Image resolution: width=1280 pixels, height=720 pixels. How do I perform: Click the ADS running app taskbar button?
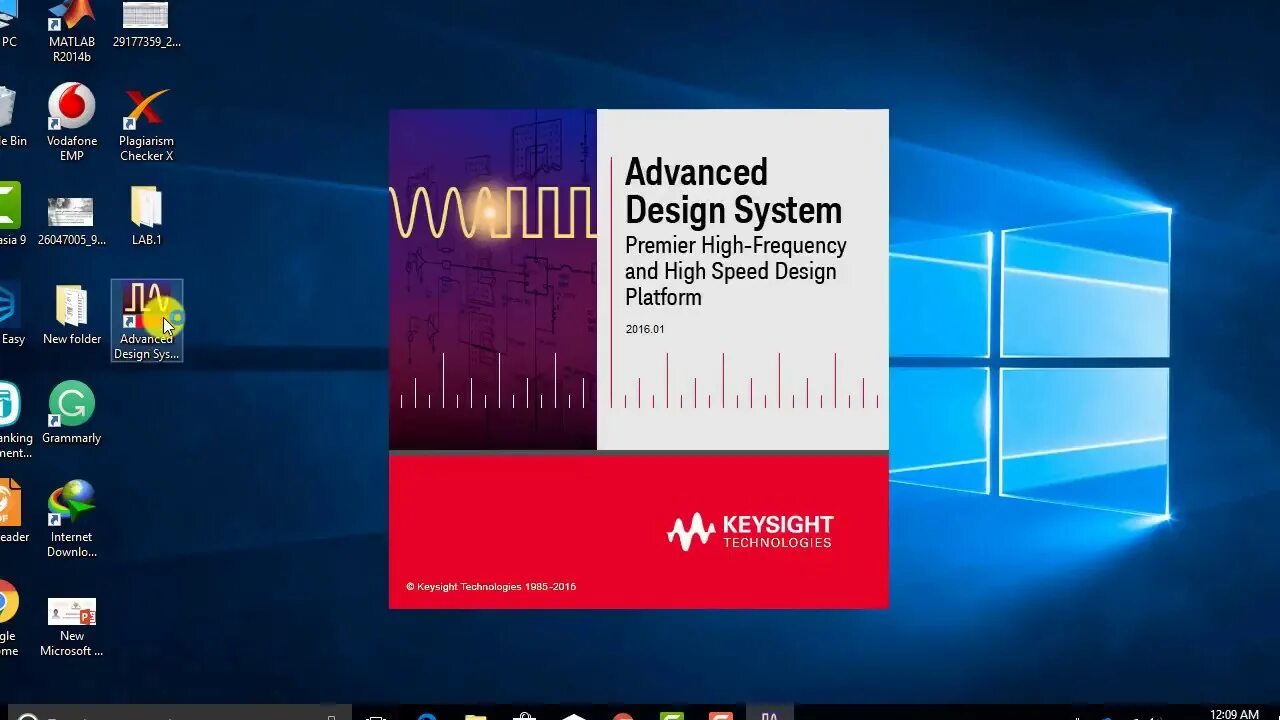769,712
